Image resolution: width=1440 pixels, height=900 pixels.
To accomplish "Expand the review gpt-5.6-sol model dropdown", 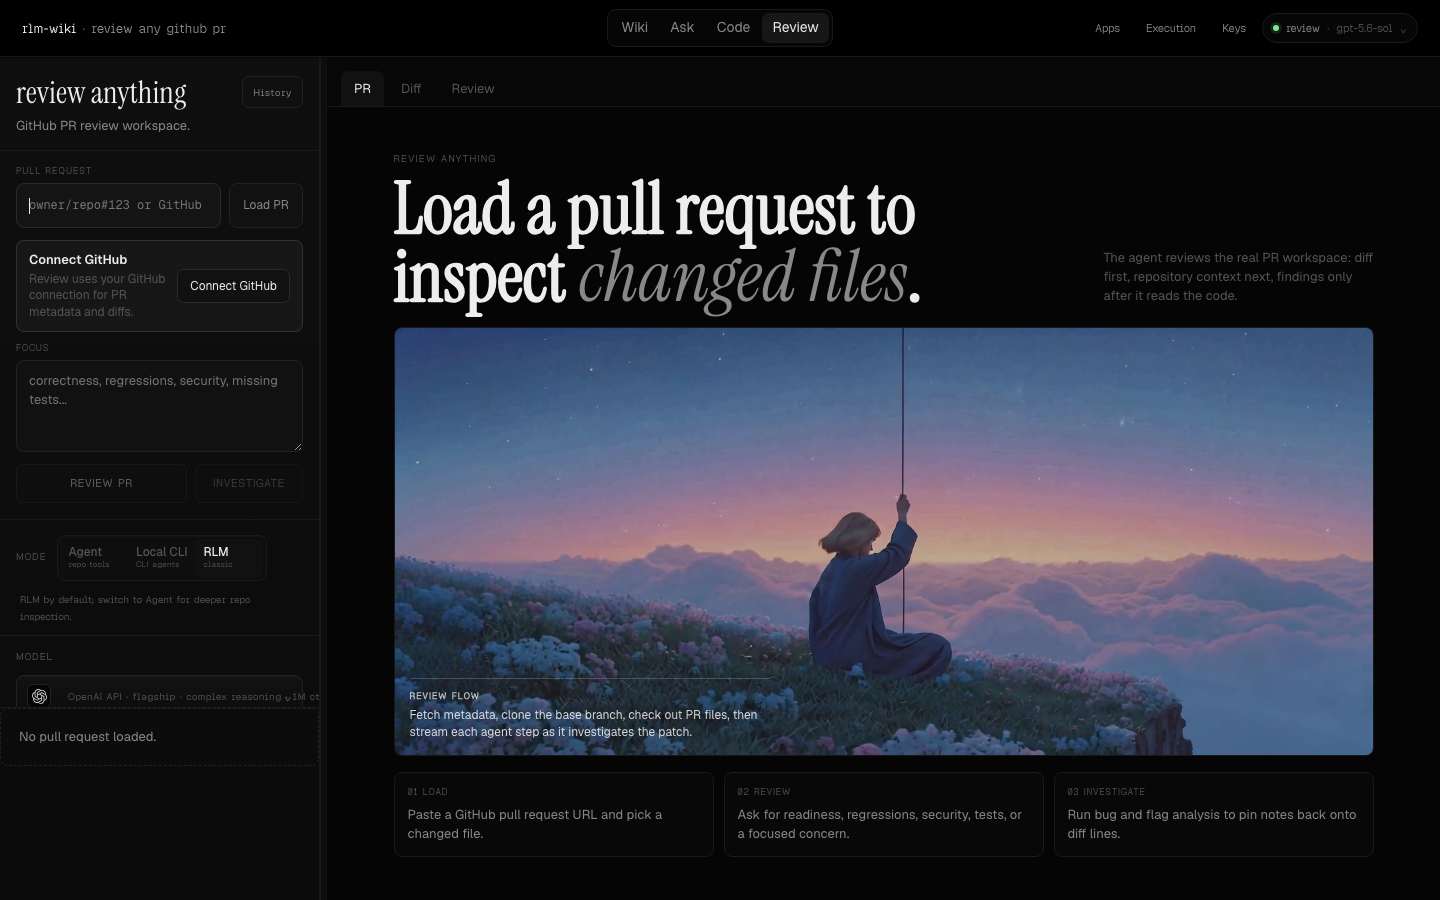I will [x=1340, y=28].
